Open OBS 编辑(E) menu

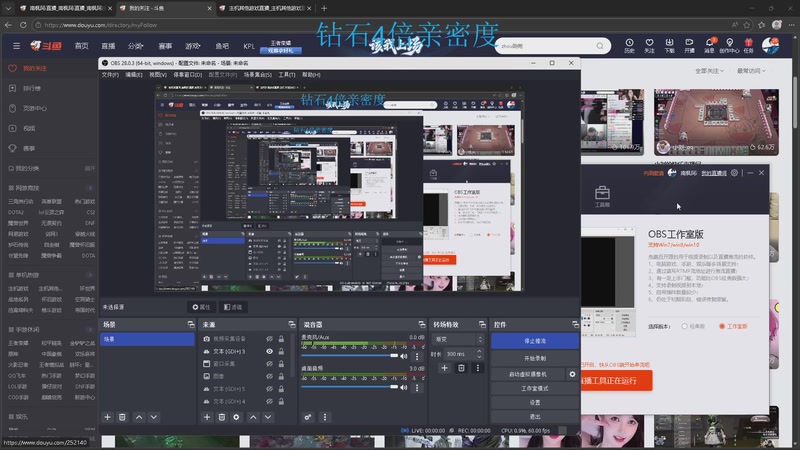(134, 75)
